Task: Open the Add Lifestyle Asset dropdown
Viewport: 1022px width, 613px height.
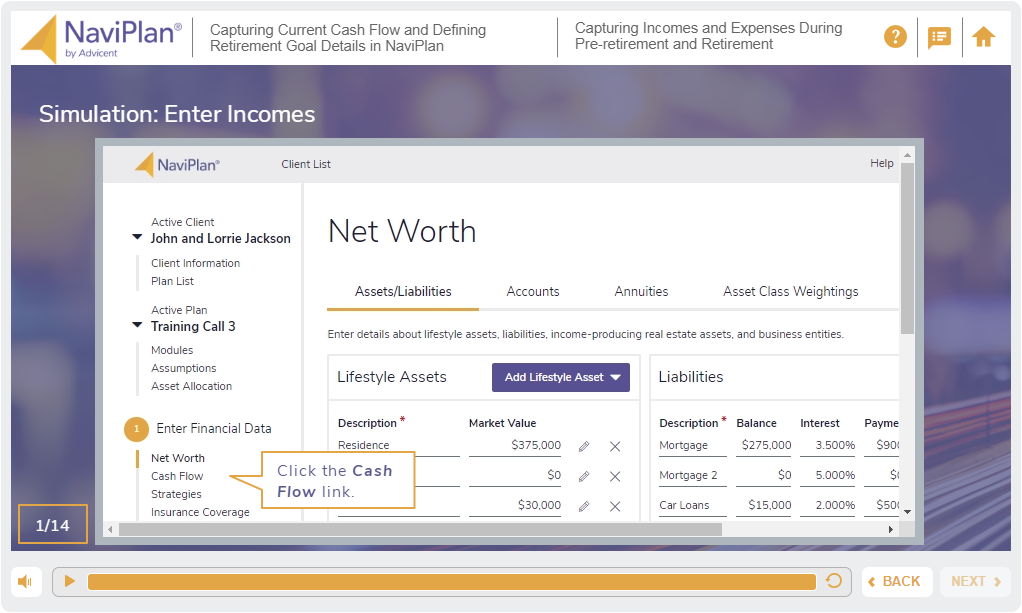Action: (x=561, y=378)
